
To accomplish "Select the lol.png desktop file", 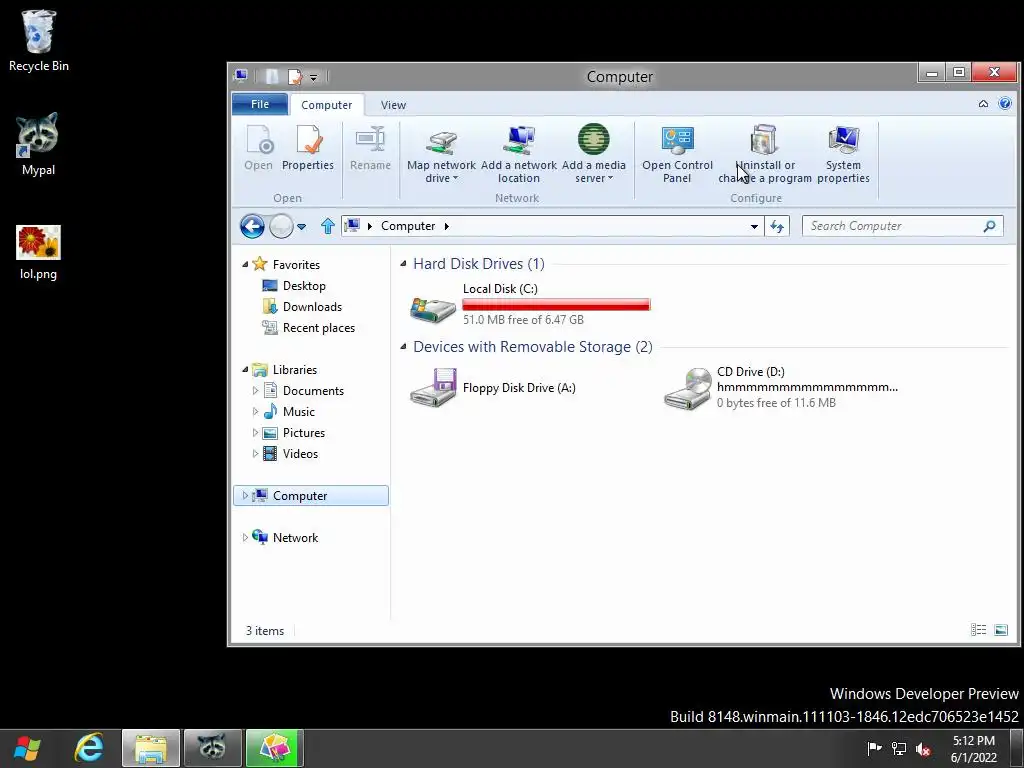I will click(38, 252).
